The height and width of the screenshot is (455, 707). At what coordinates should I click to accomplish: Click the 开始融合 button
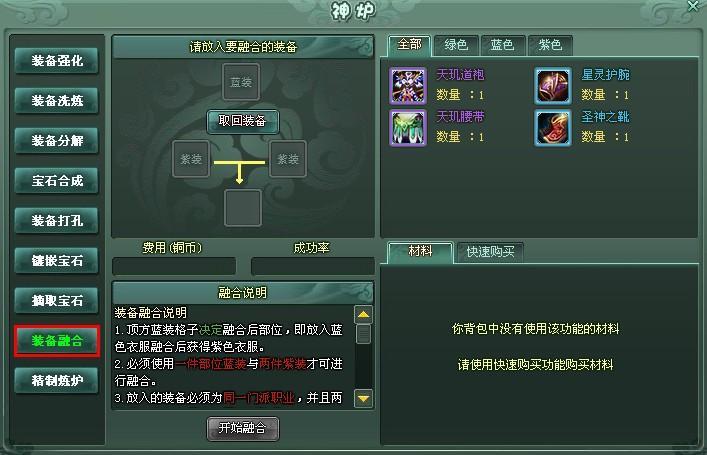click(x=243, y=428)
